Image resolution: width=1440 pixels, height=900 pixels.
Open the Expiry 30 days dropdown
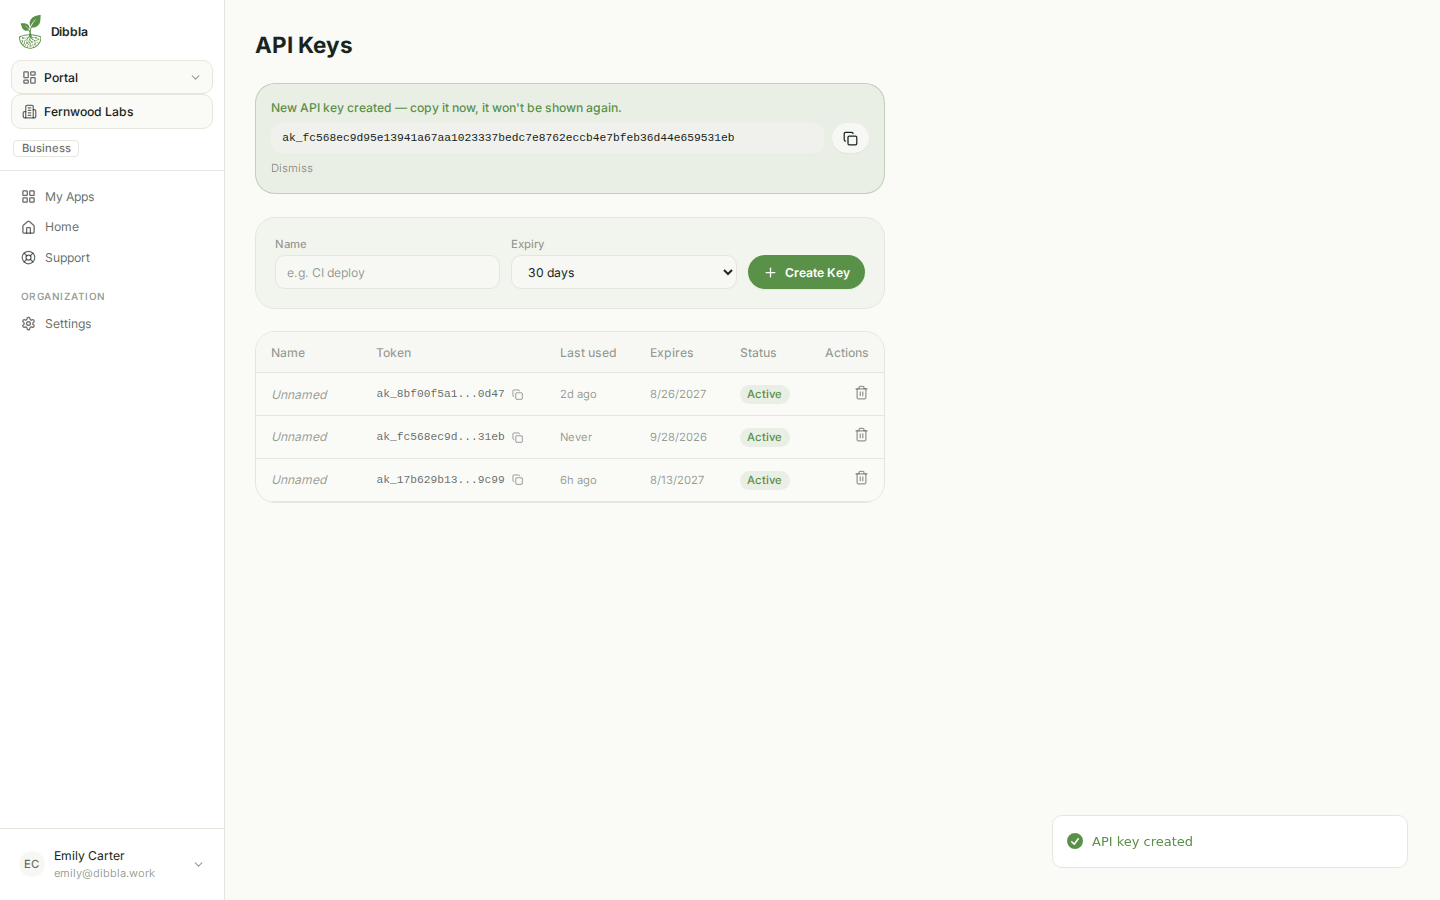624,272
